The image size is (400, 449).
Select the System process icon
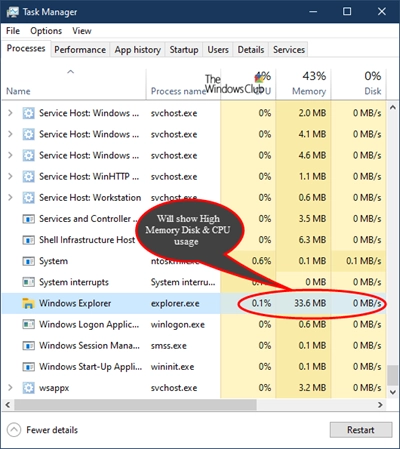coord(28,261)
